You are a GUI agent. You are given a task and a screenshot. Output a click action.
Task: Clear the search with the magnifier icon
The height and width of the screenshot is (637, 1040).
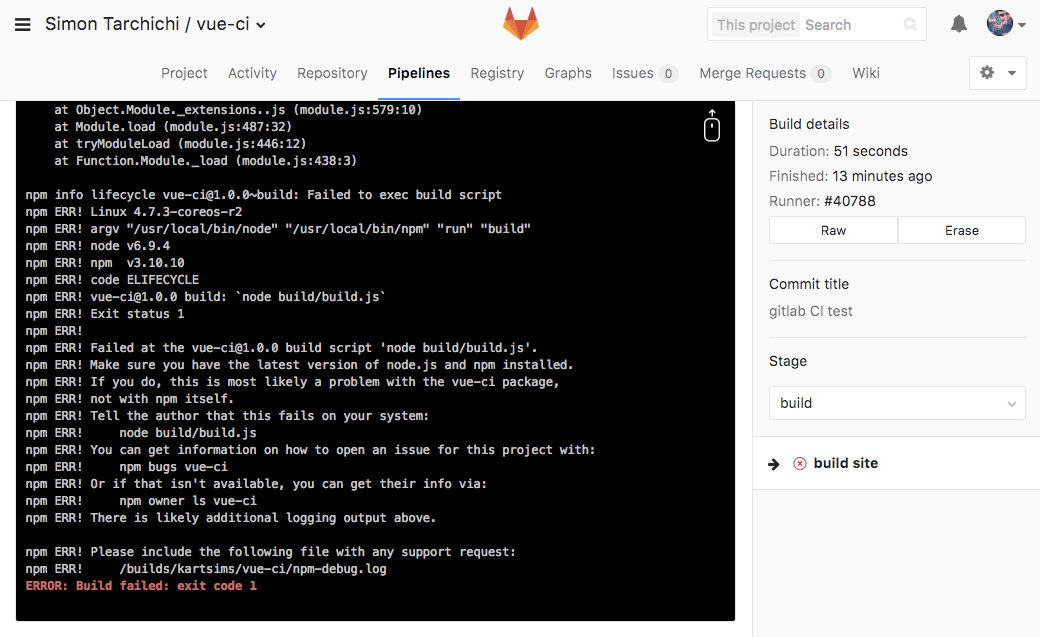point(910,24)
